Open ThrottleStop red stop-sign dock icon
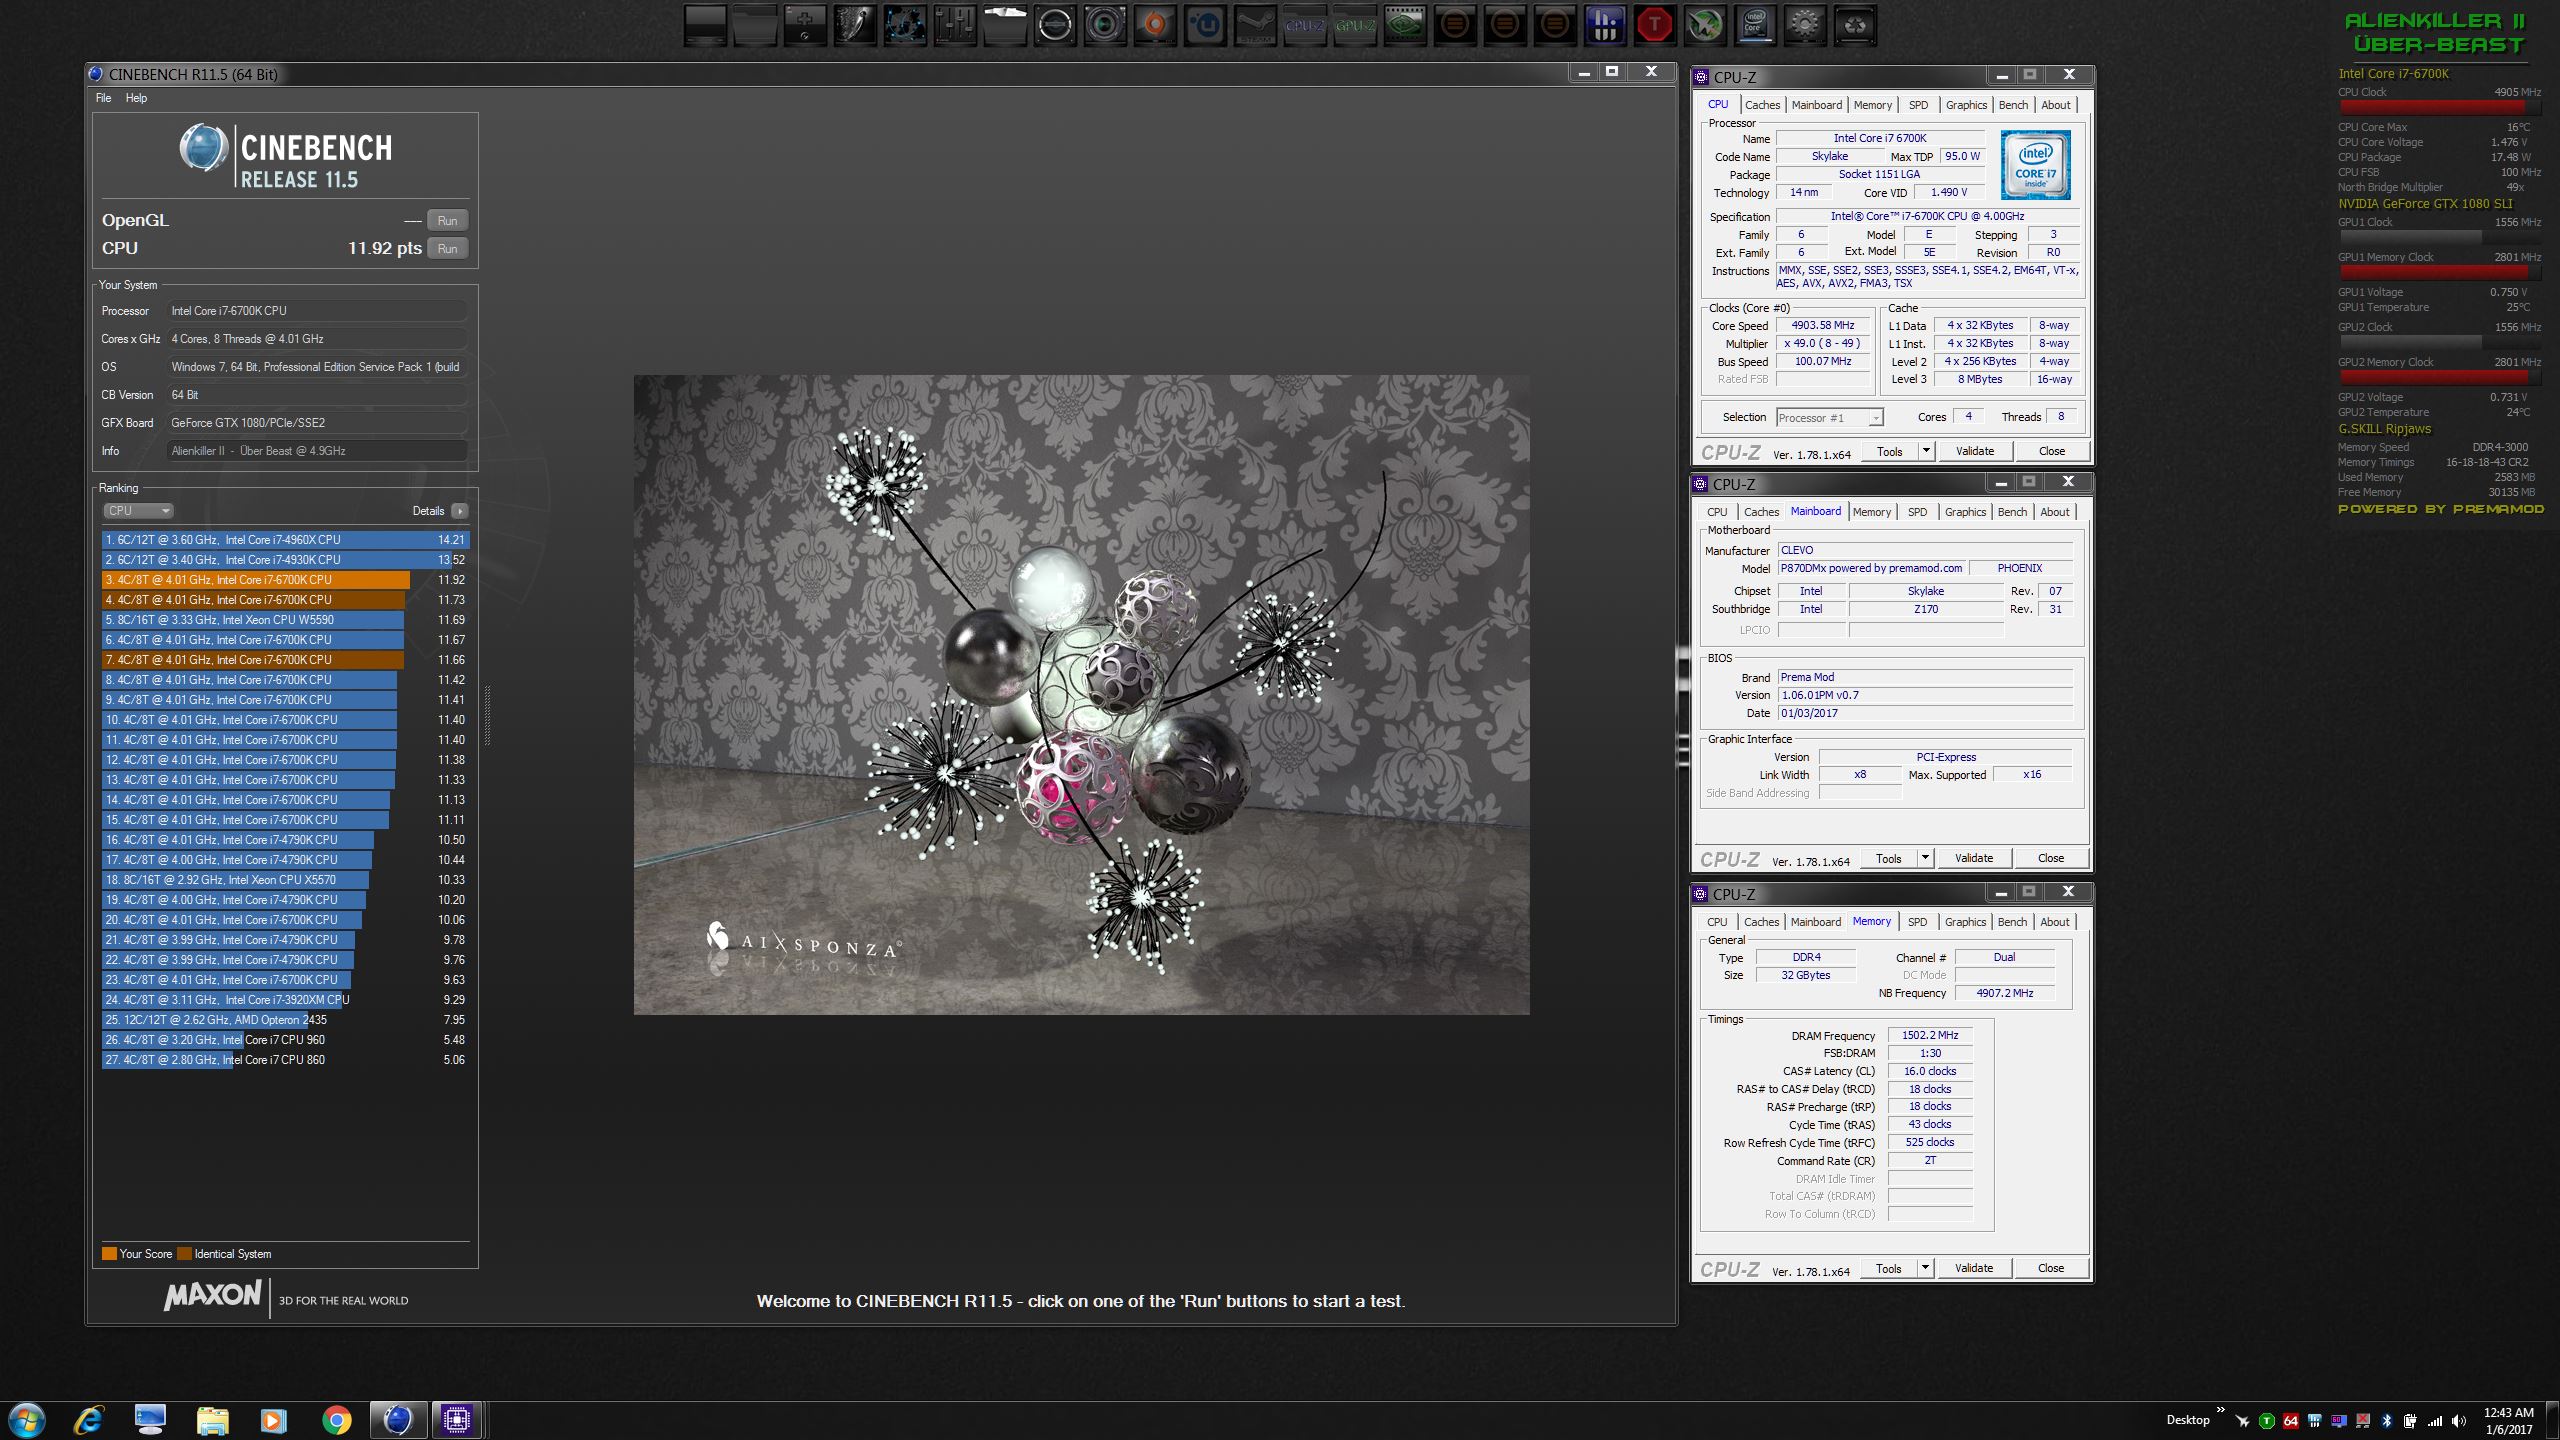2560x1440 pixels. [1655, 25]
